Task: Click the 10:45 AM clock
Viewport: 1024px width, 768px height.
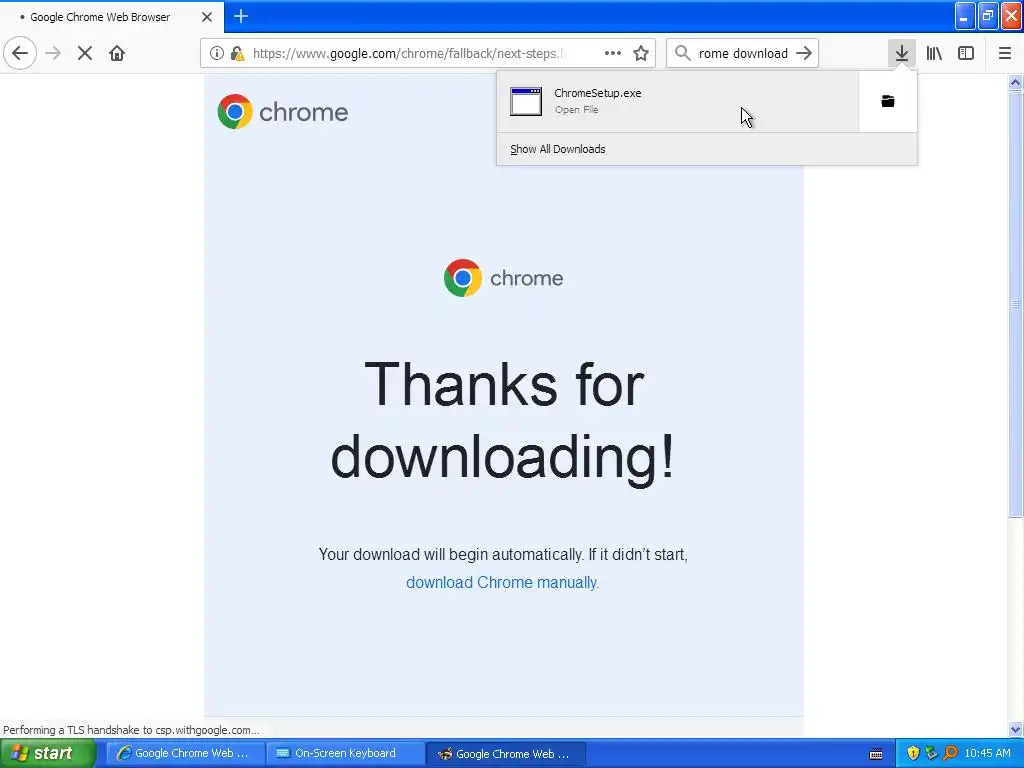Action: [x=987, y=753]
